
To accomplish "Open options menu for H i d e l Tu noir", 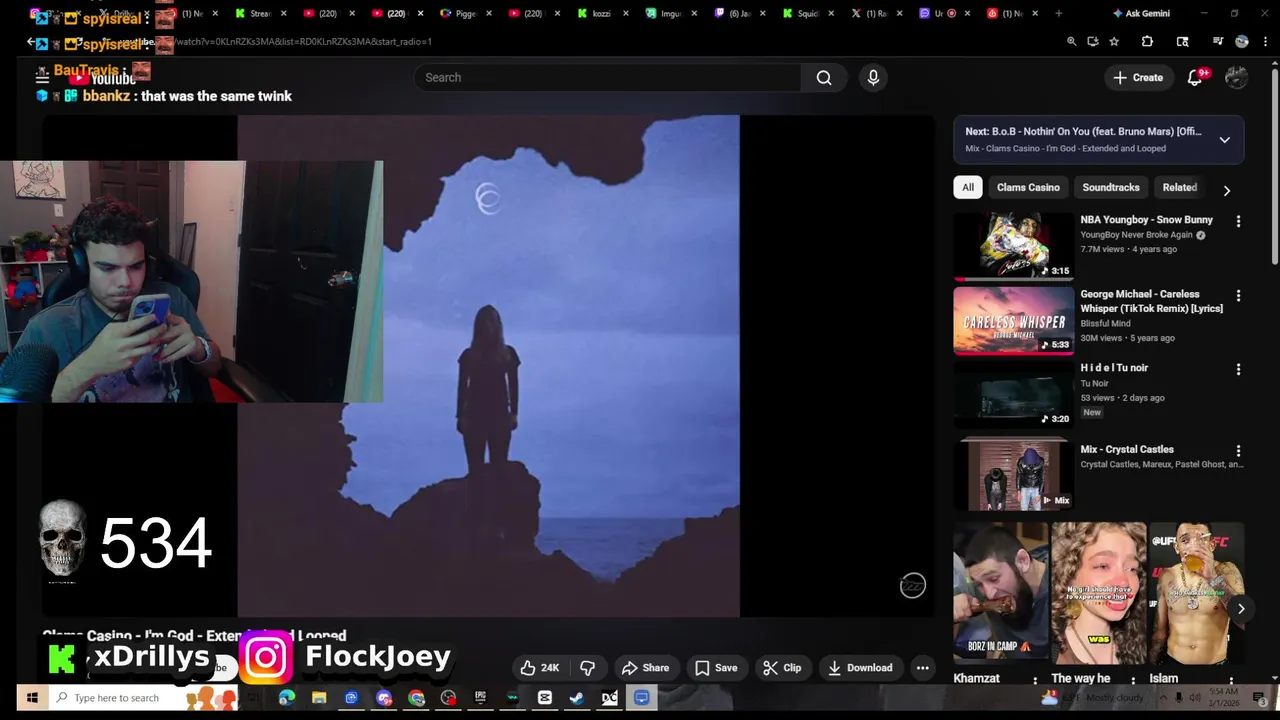I will coord(1238,370).
